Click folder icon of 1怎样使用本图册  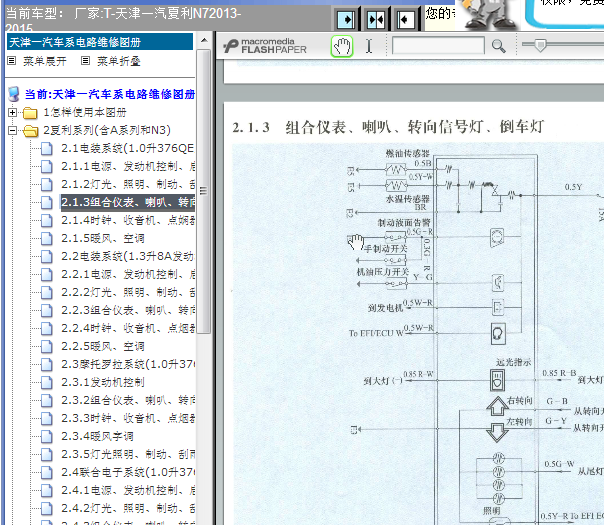[x=30, y=113]
